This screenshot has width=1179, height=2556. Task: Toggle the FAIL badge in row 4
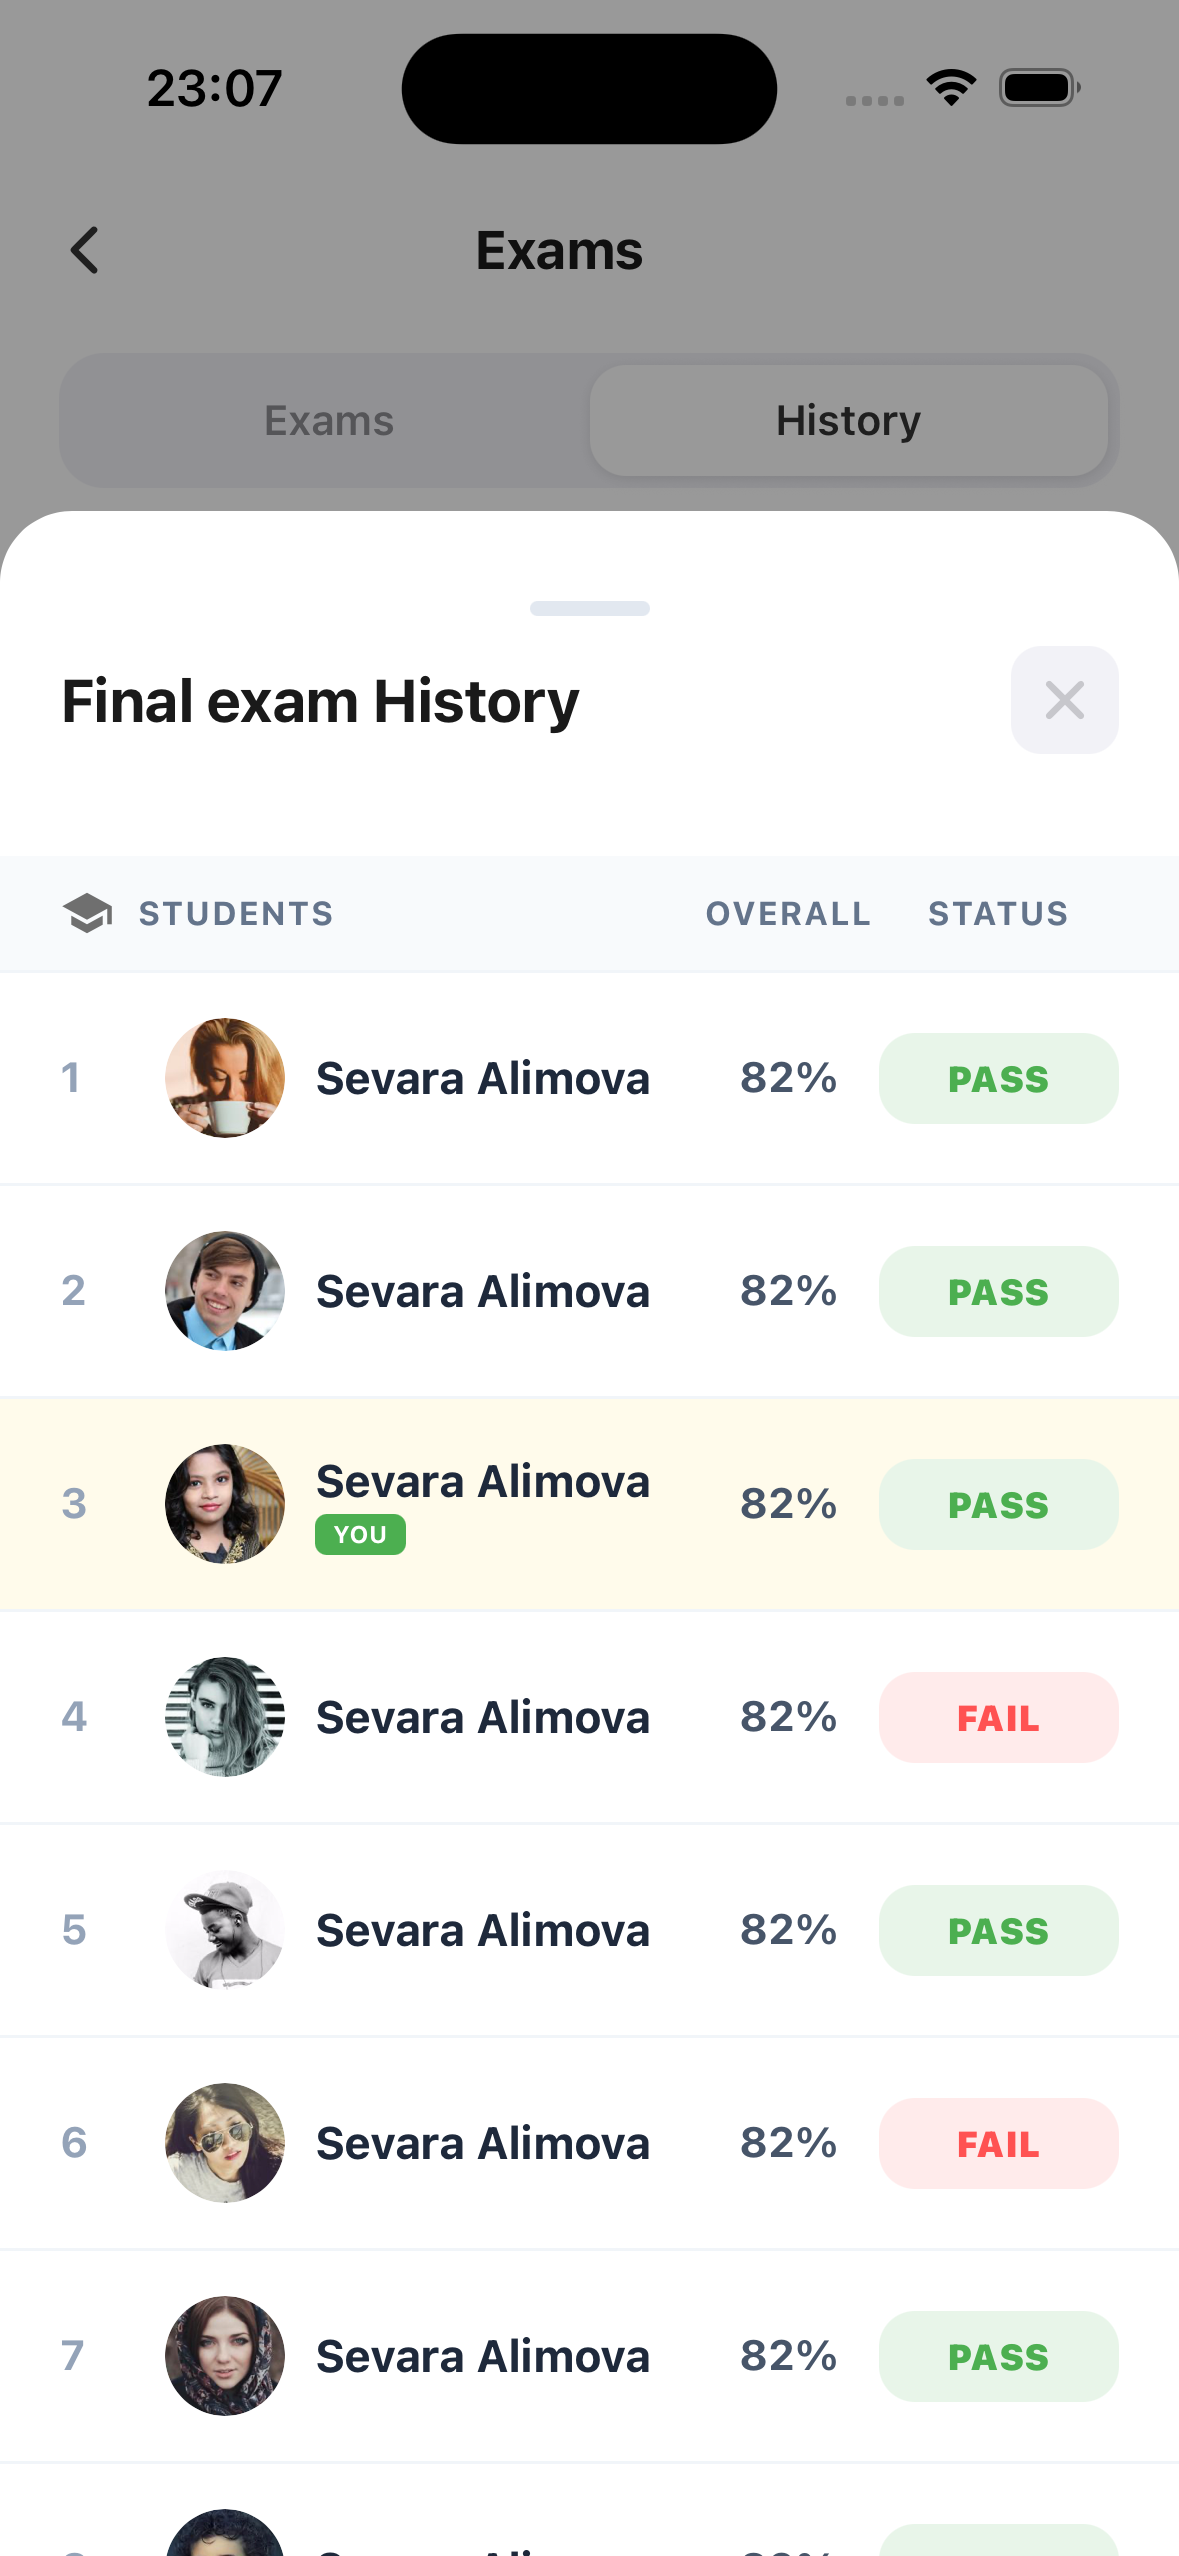coord(998,1717)
